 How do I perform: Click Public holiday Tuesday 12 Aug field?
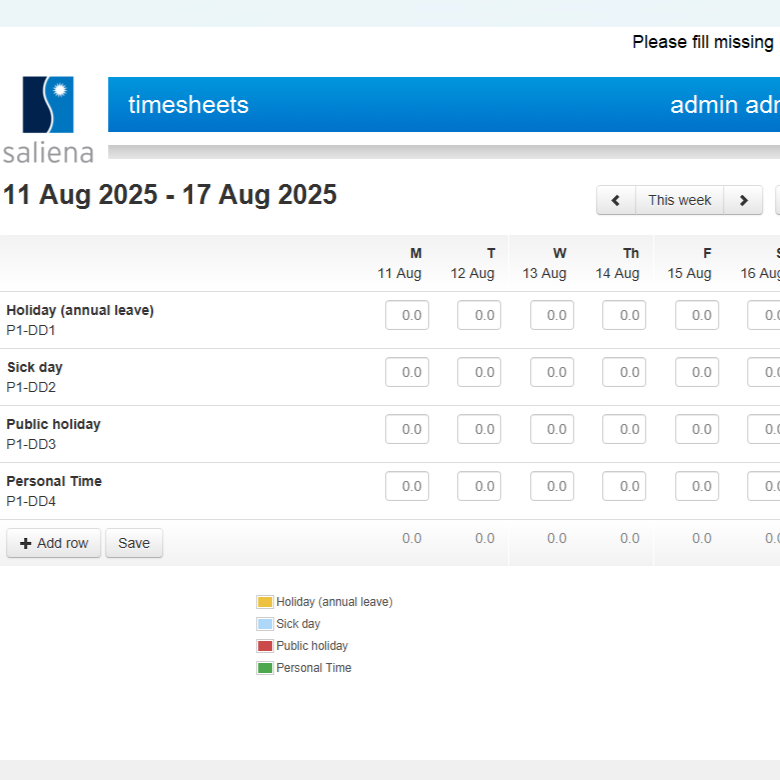tap(479, 429)
